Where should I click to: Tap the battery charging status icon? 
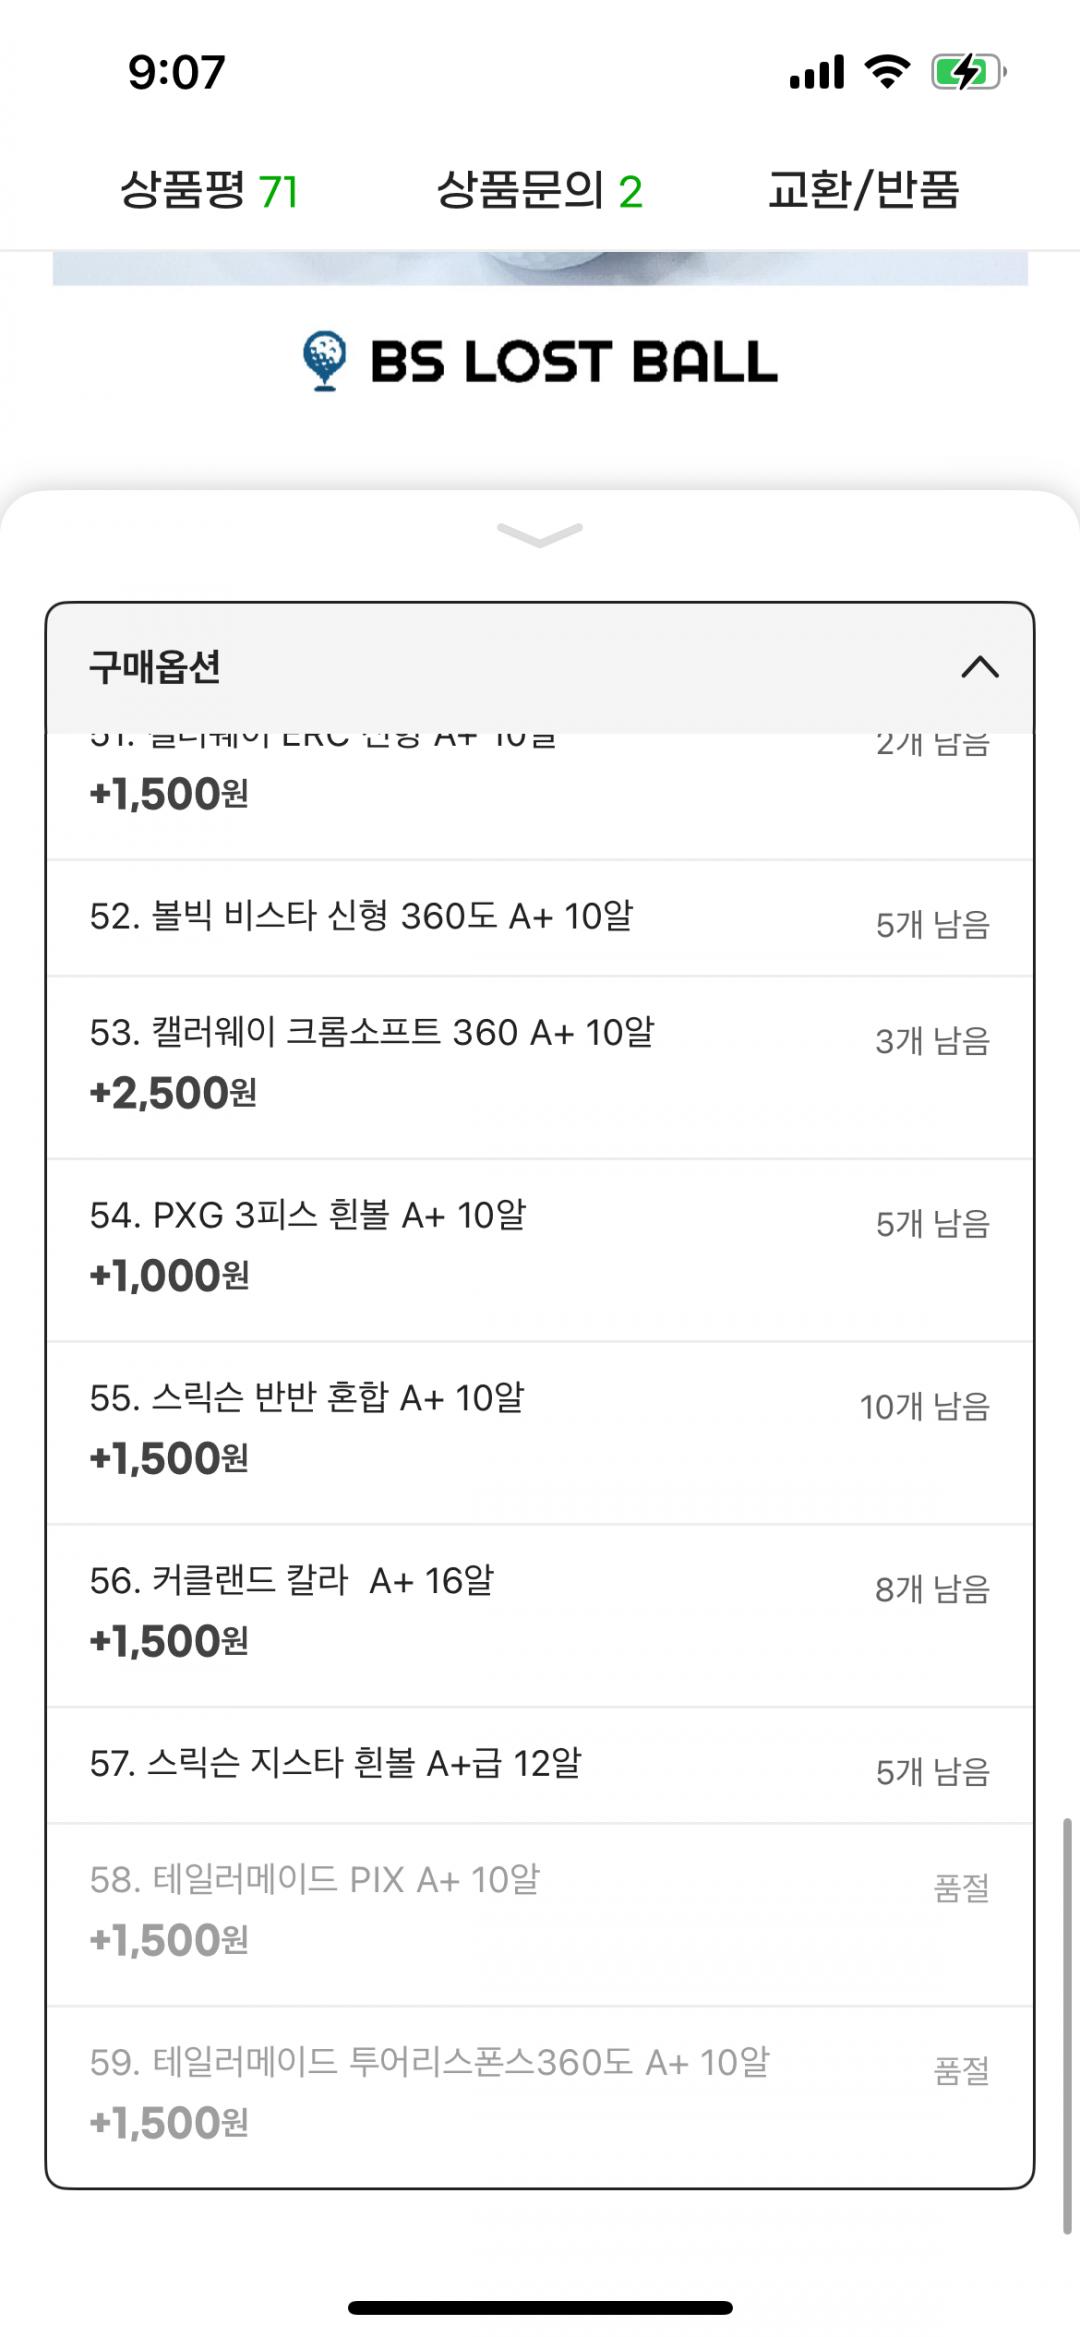tap(967, 72)
